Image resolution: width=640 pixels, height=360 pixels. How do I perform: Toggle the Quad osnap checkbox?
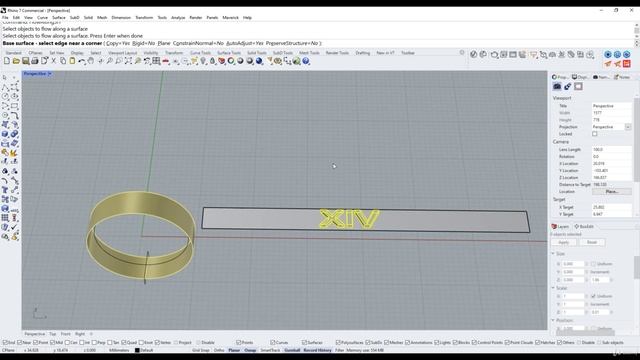click(x=124, y=342)
